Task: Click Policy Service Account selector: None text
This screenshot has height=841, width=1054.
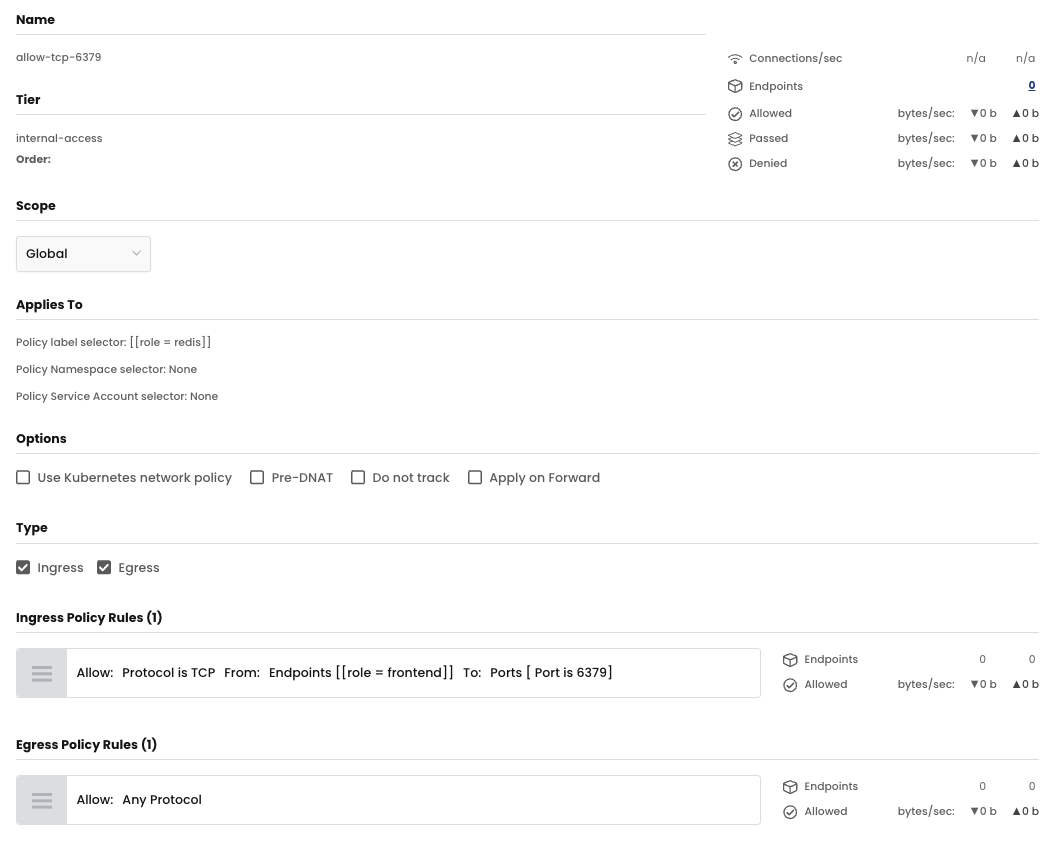Action: (x=117, y=396)
